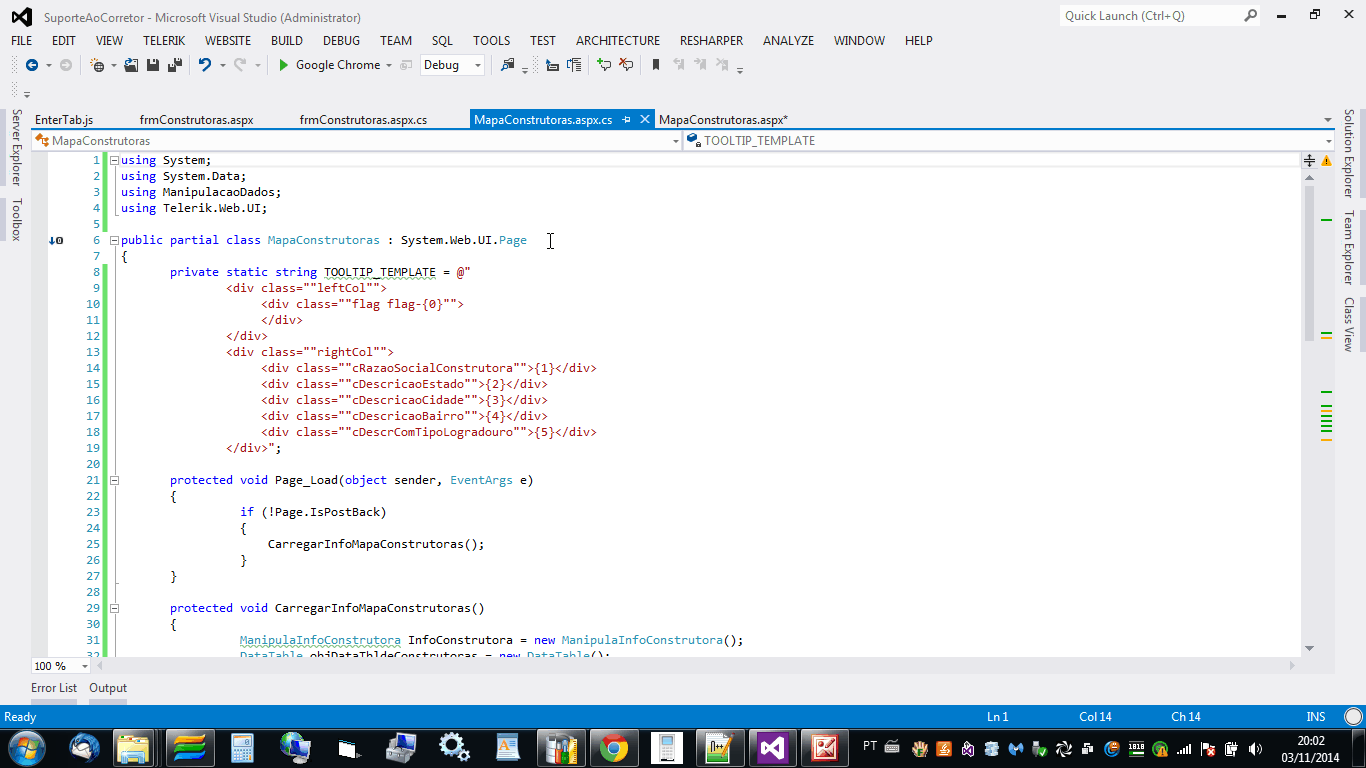Collapse the using directives block at line 1
This screenshot has height=768, width=1366.
[x=114, y=160]
